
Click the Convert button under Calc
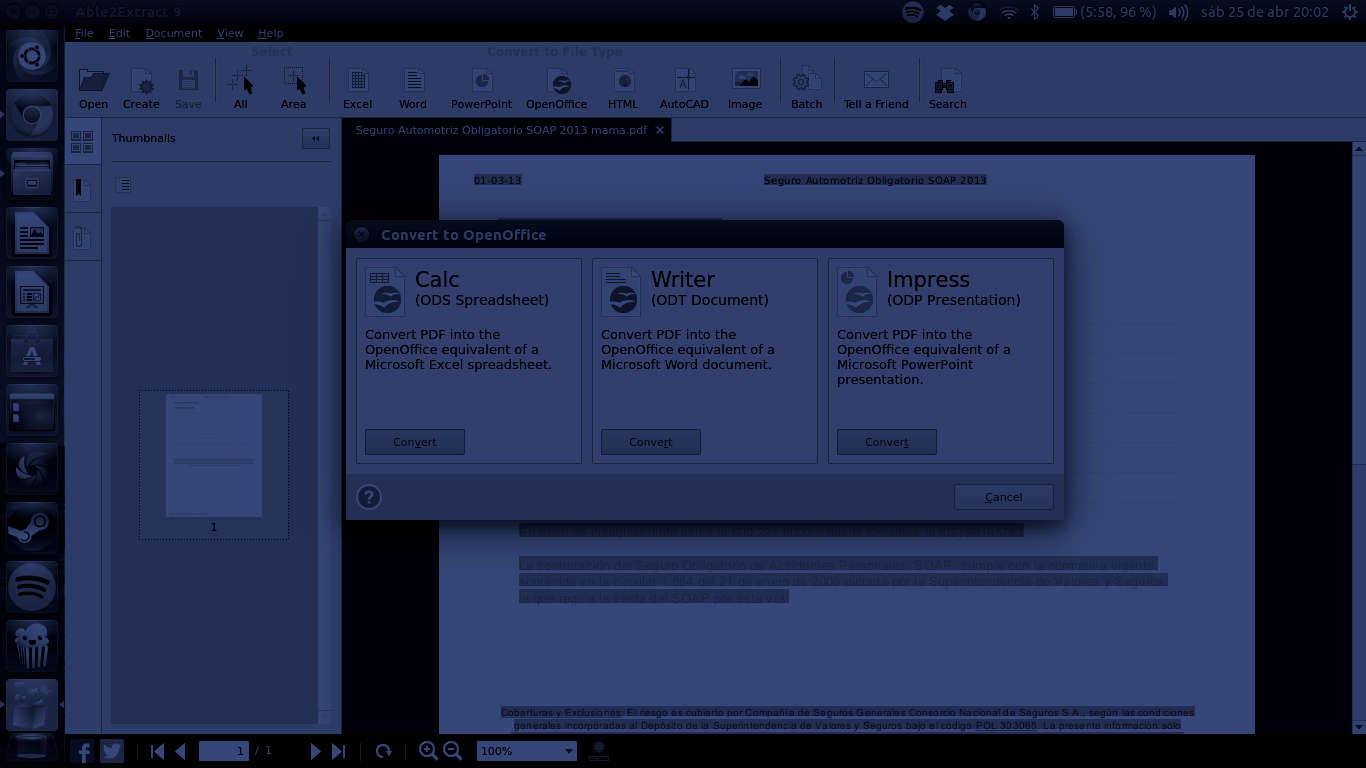click(414, 442)
